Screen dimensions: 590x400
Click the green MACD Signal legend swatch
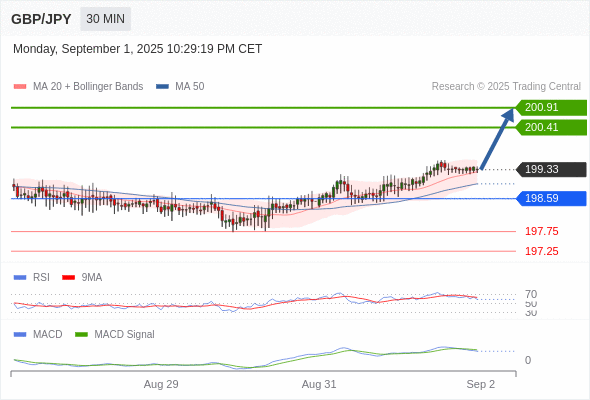point(81,335)
